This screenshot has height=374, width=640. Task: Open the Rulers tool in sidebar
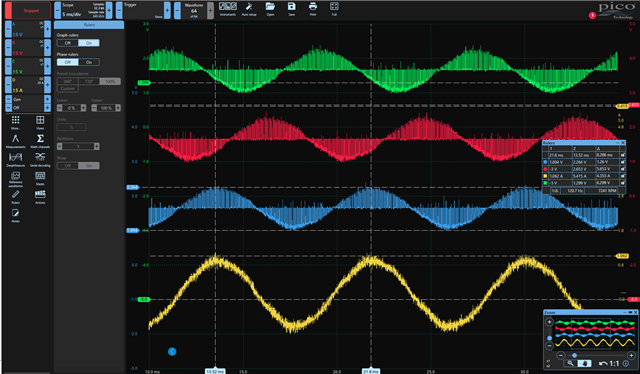[16, 197]
